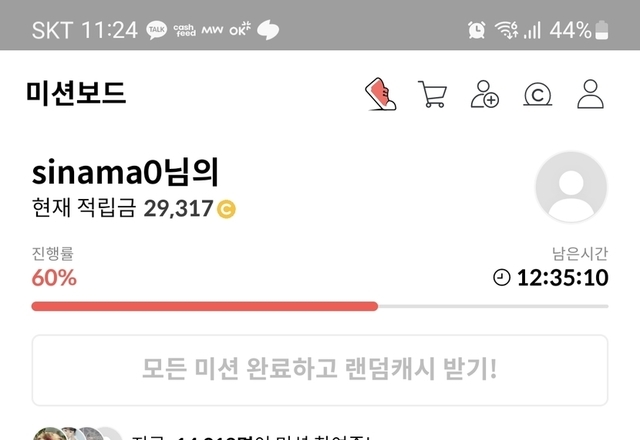Open the cash coin C icon
The width and height of the screenshot is (640, 440).
coord(538,95)
